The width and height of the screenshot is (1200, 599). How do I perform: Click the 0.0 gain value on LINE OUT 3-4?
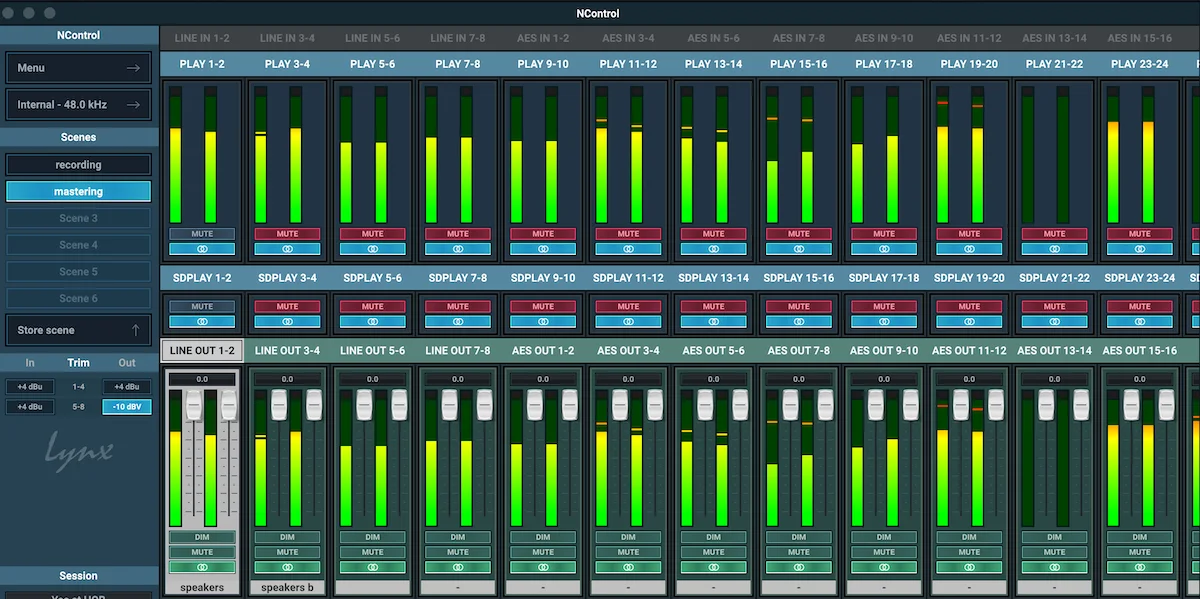287,379
